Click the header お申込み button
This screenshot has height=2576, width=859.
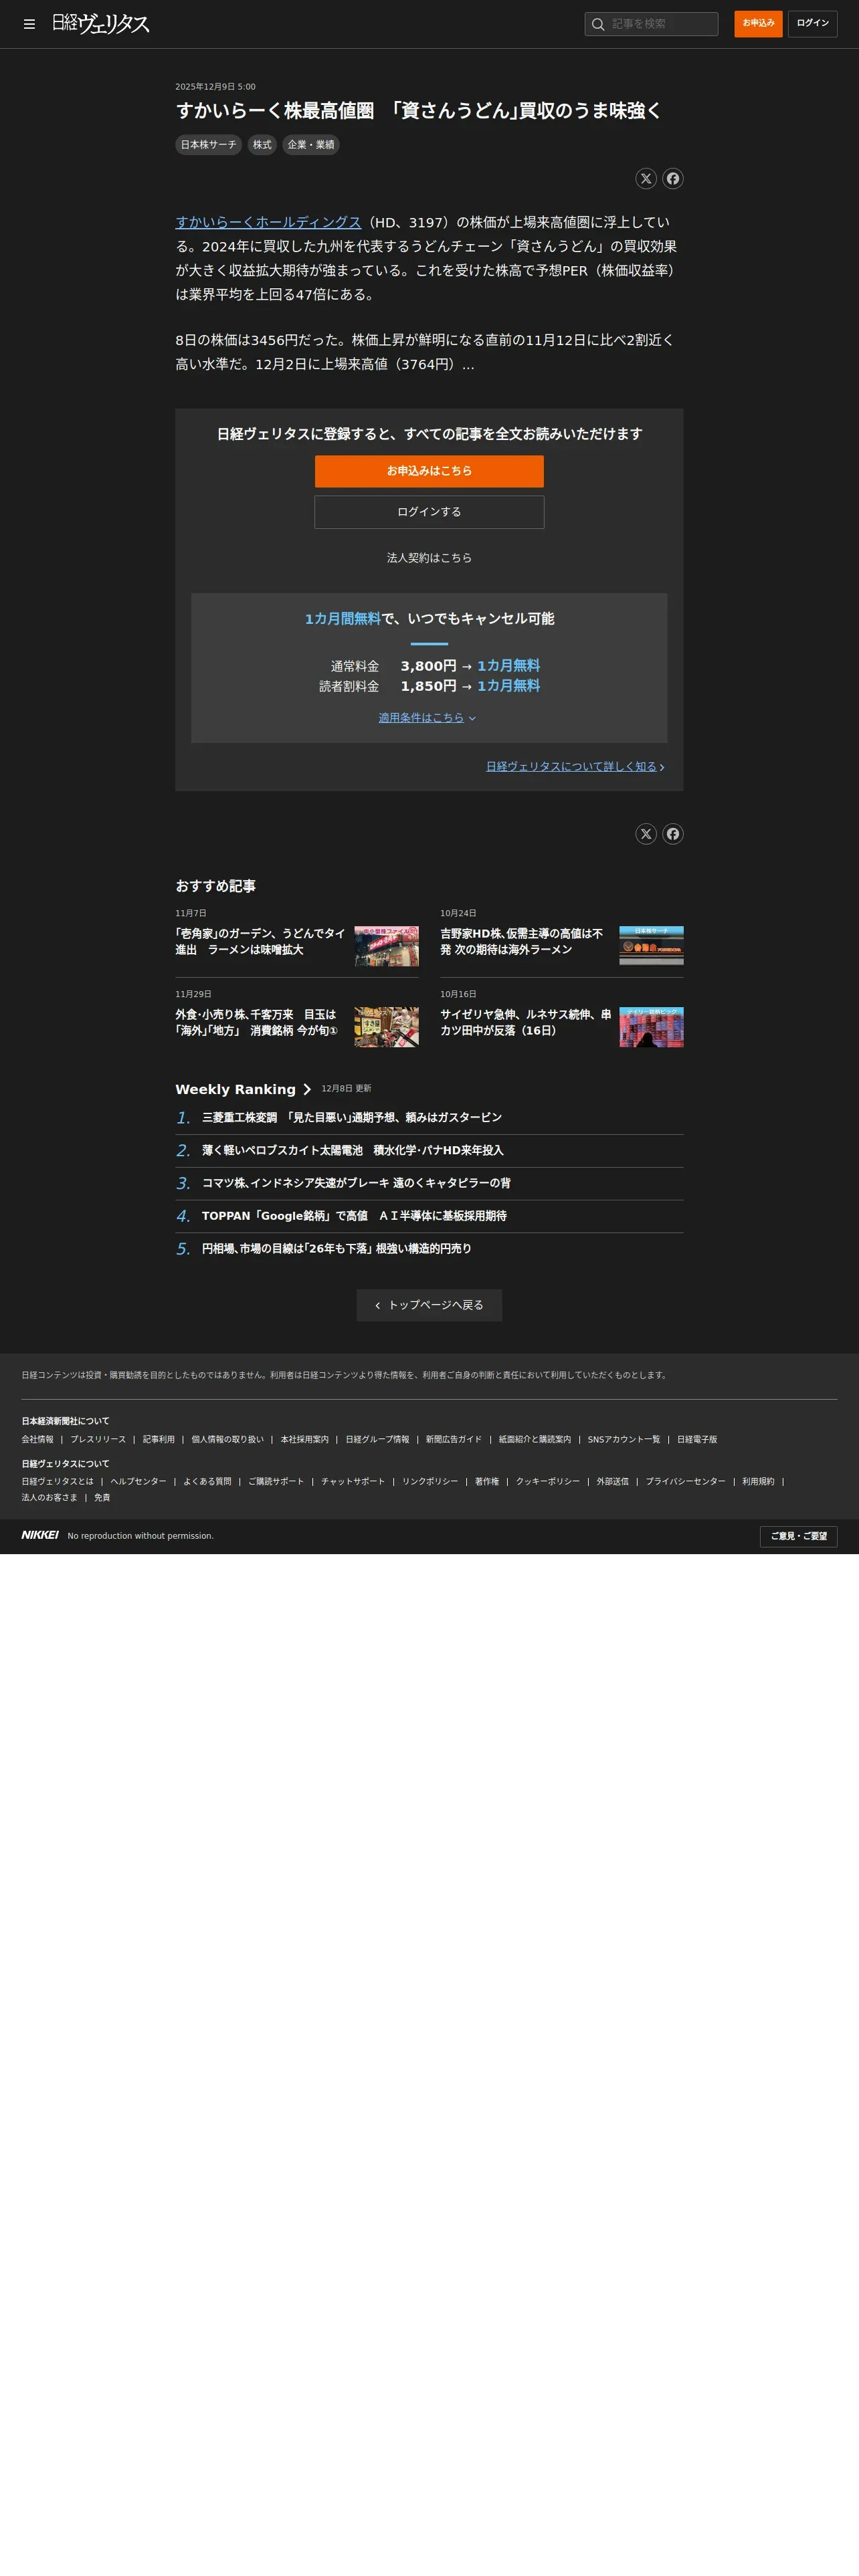(758, 24)
